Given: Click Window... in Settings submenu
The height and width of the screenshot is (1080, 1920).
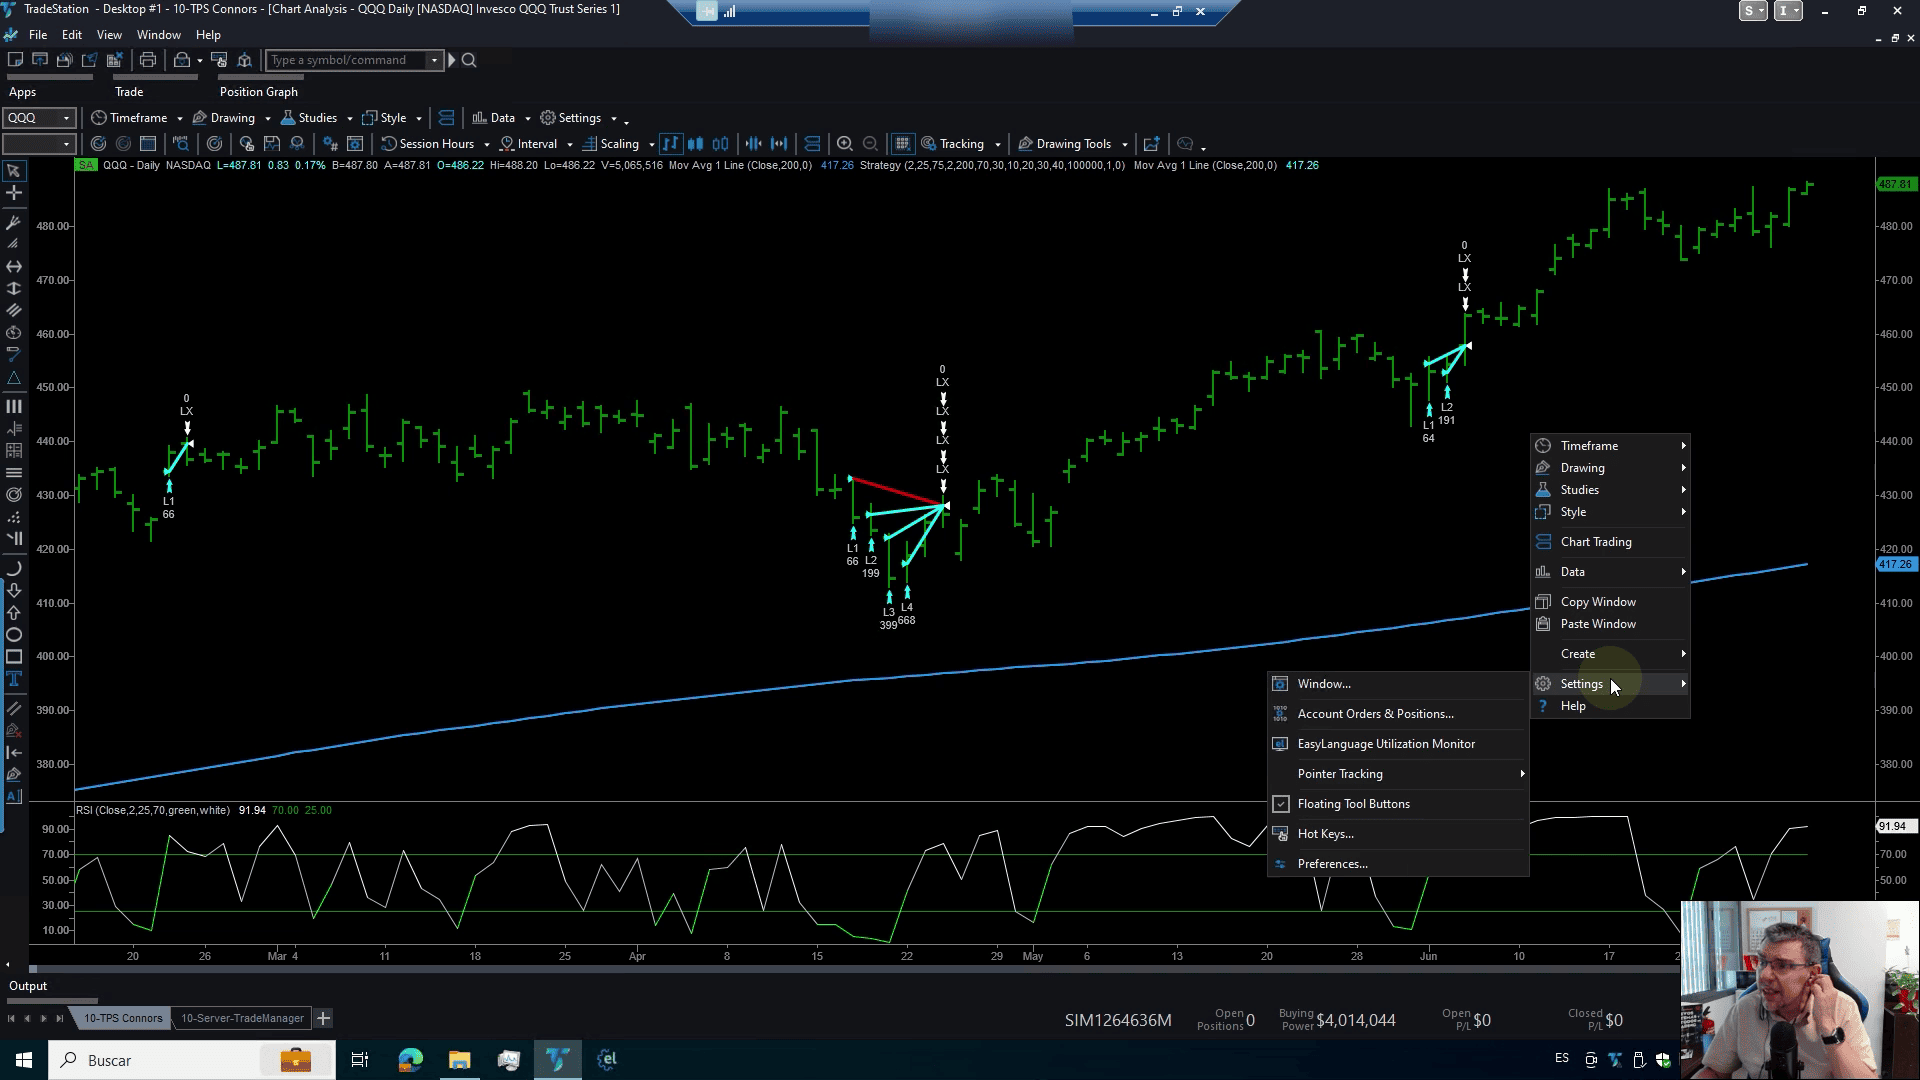Looking at the screenshot, I should [x=1398, y=684].
